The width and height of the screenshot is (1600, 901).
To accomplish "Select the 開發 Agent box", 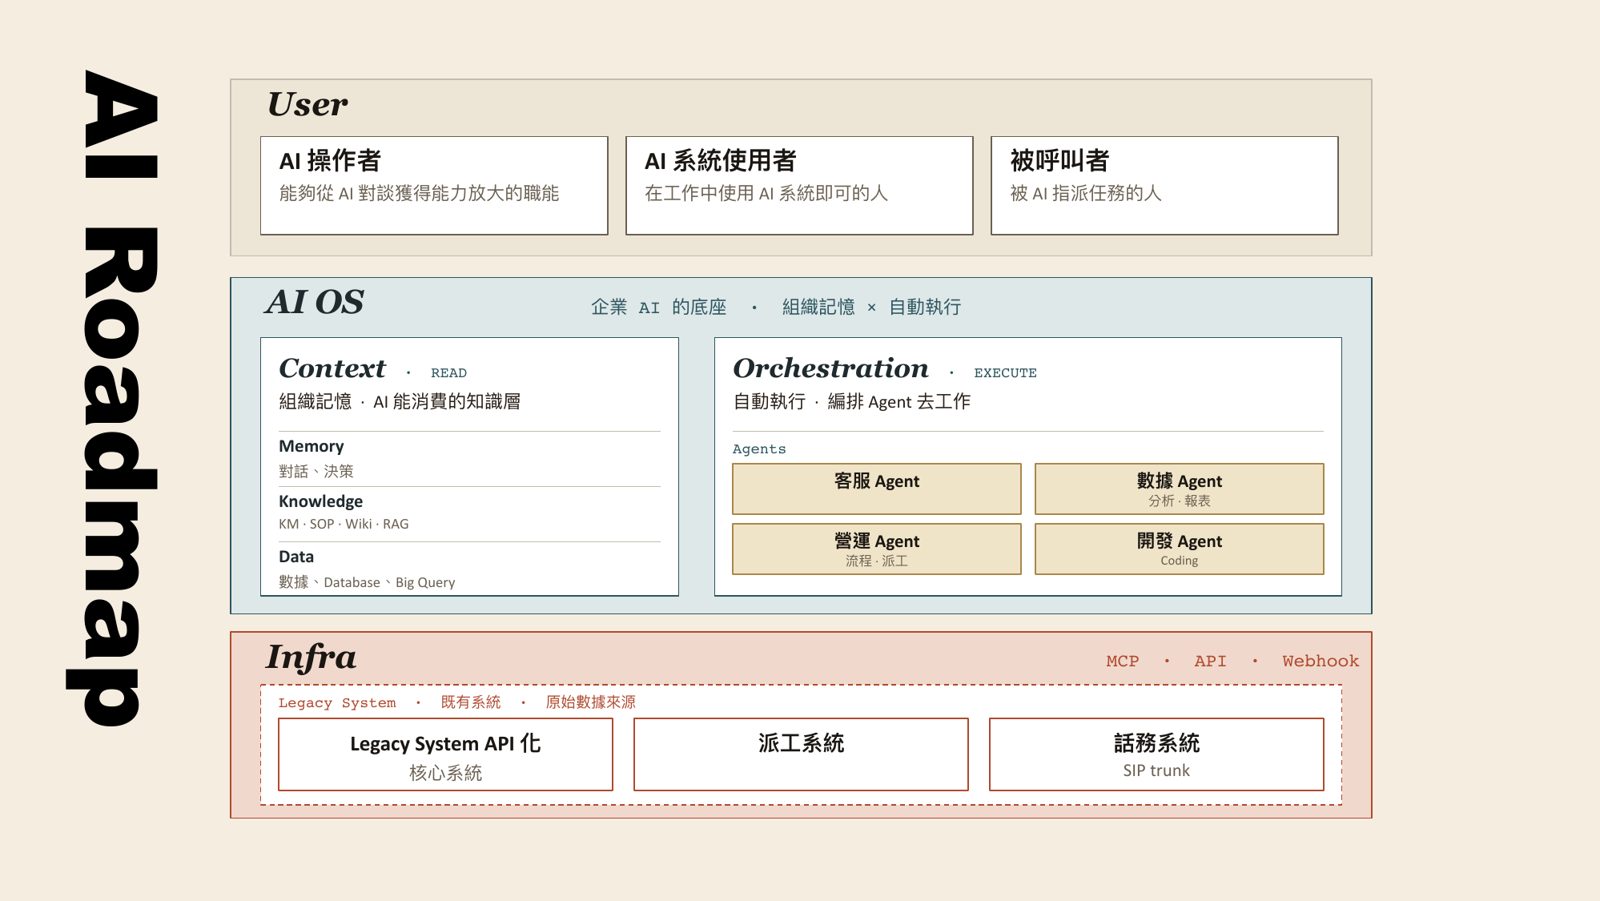I will 1179,549.
